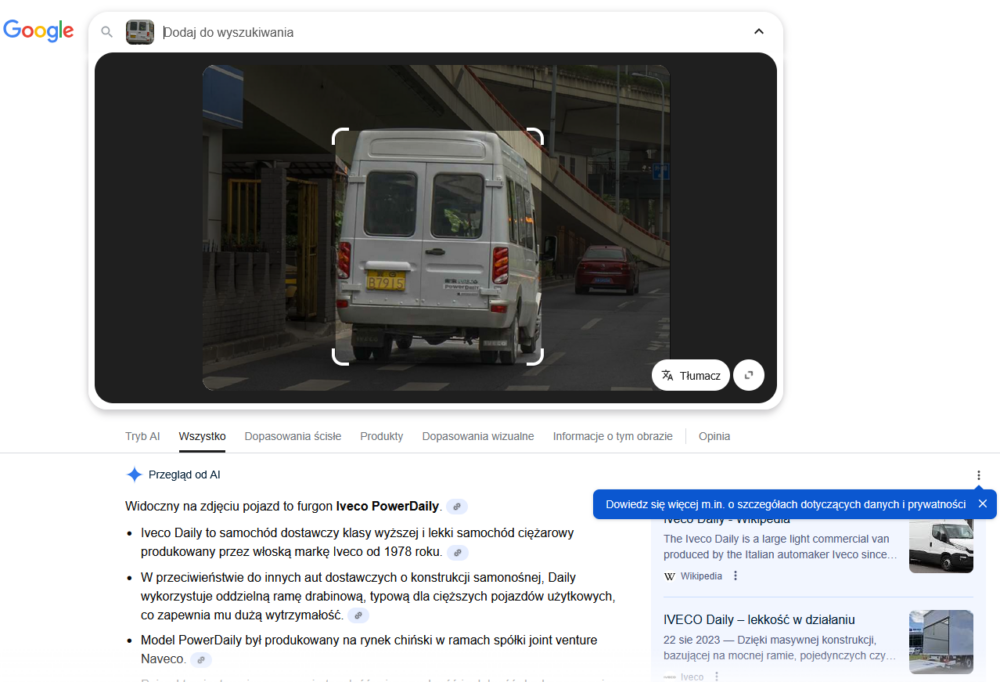The image size is (1000, 682).
Task: Open 'Informacje o tym obrazie'
Action: point(612,436)
